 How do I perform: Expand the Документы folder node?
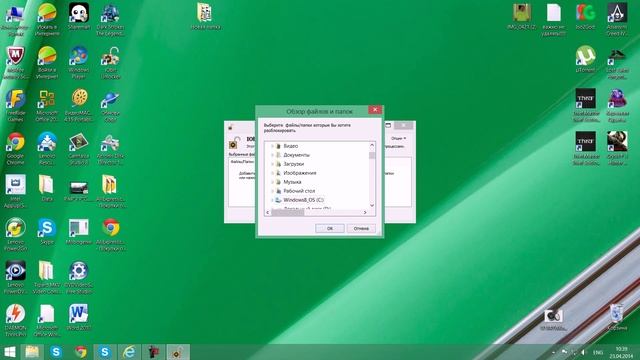click(272, 155)
